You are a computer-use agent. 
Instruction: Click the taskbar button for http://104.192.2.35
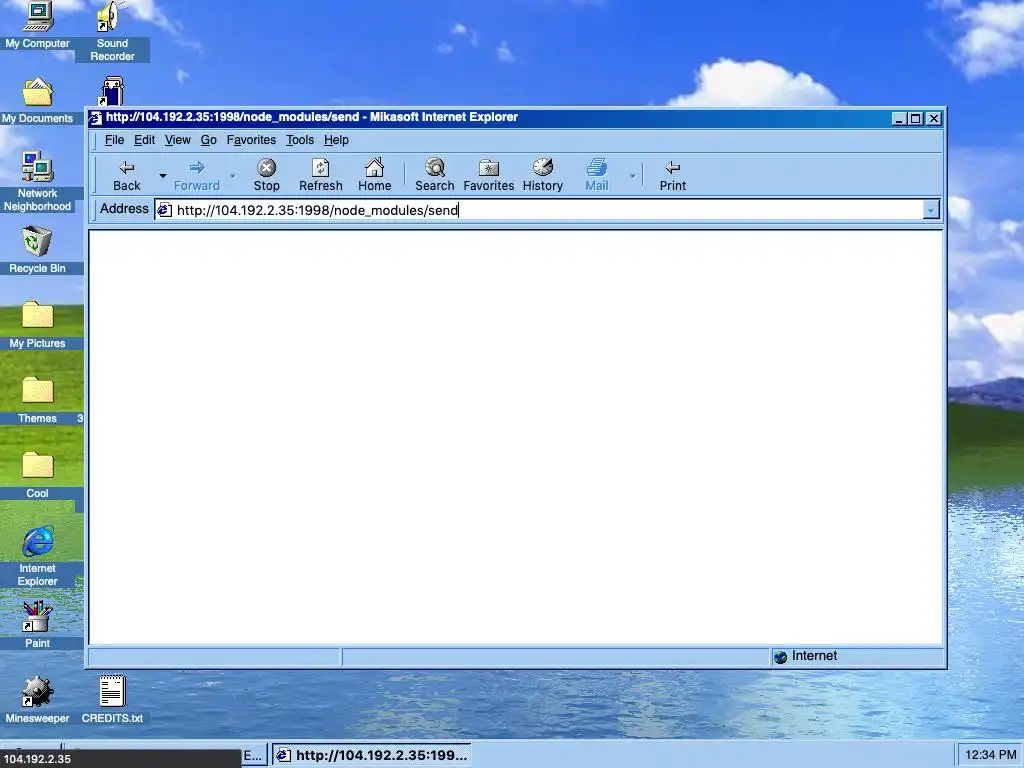(371, 756)
